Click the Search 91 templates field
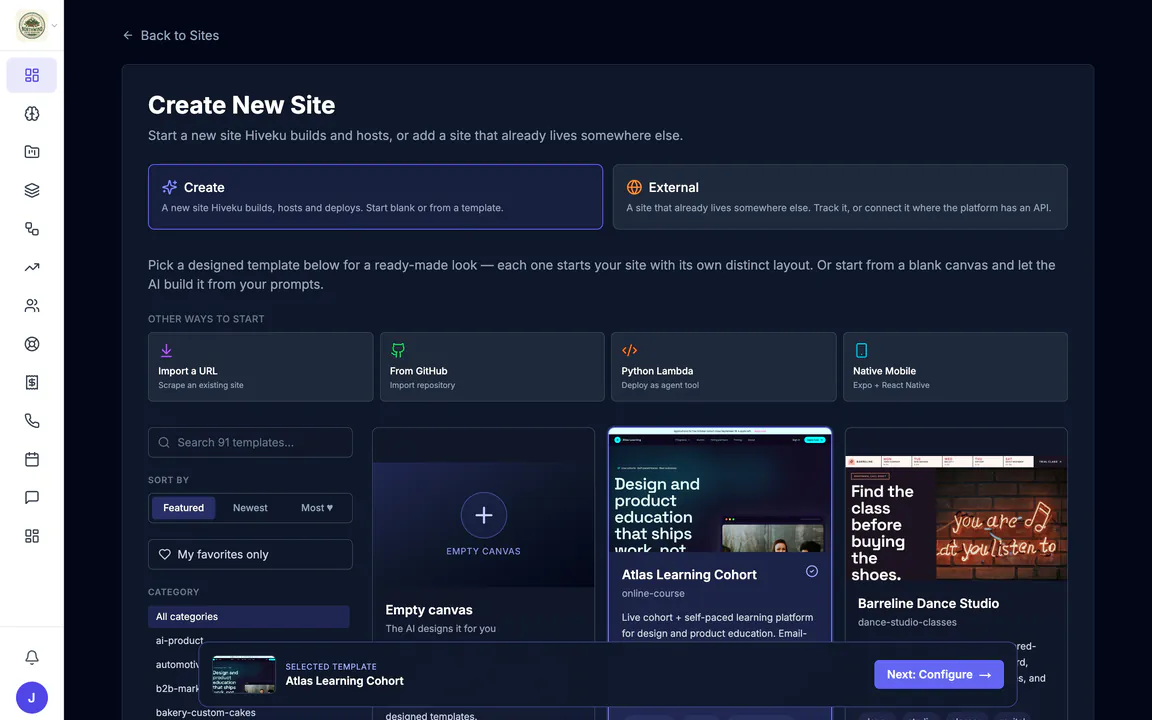The width and height of the screenshot is (1152, 720). (x=250, y=442)
